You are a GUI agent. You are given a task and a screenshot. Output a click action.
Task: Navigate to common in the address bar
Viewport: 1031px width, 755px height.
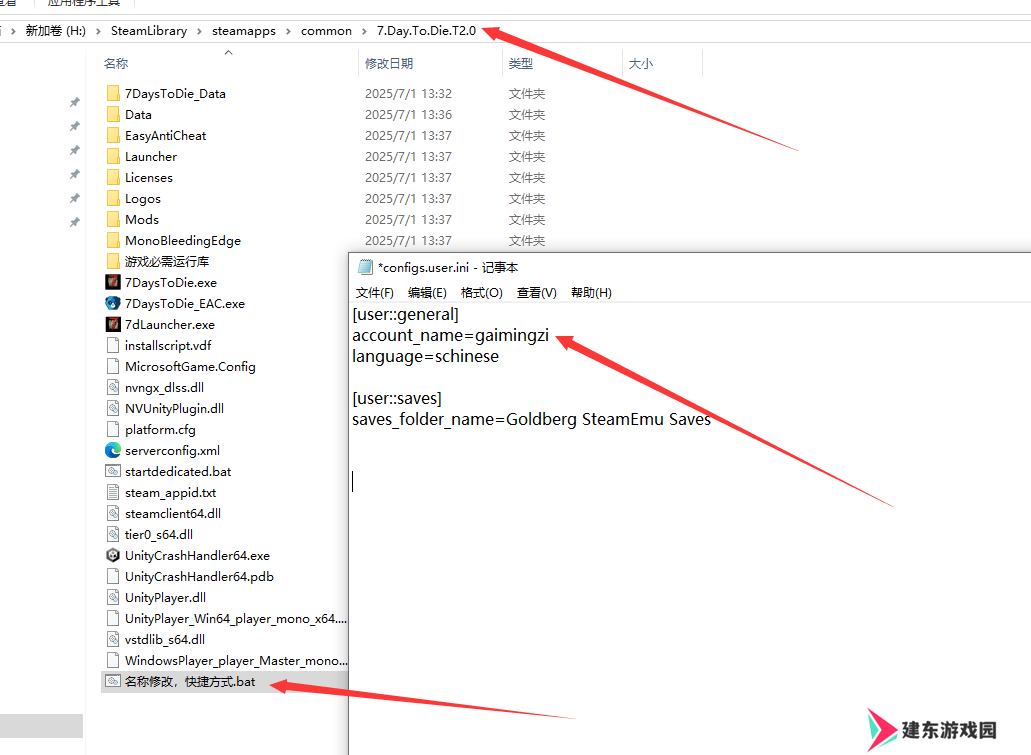[326, 31]
